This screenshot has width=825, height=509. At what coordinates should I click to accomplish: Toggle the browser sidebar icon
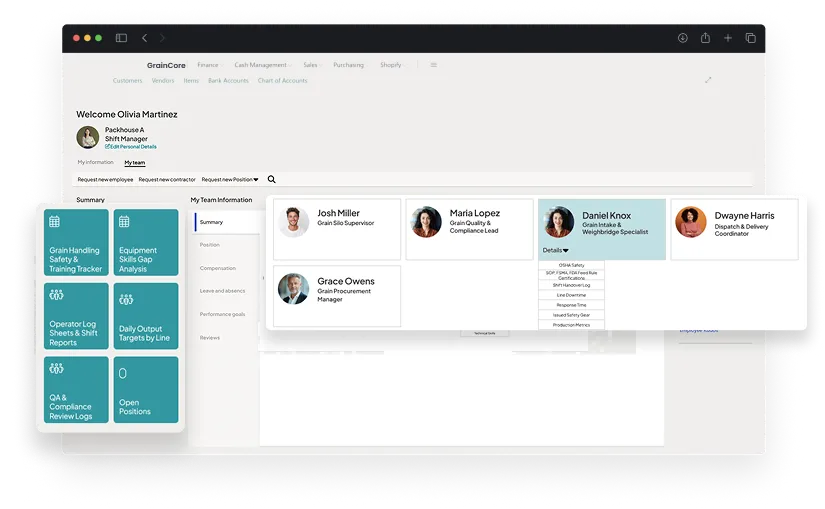(x=121, y=38)
